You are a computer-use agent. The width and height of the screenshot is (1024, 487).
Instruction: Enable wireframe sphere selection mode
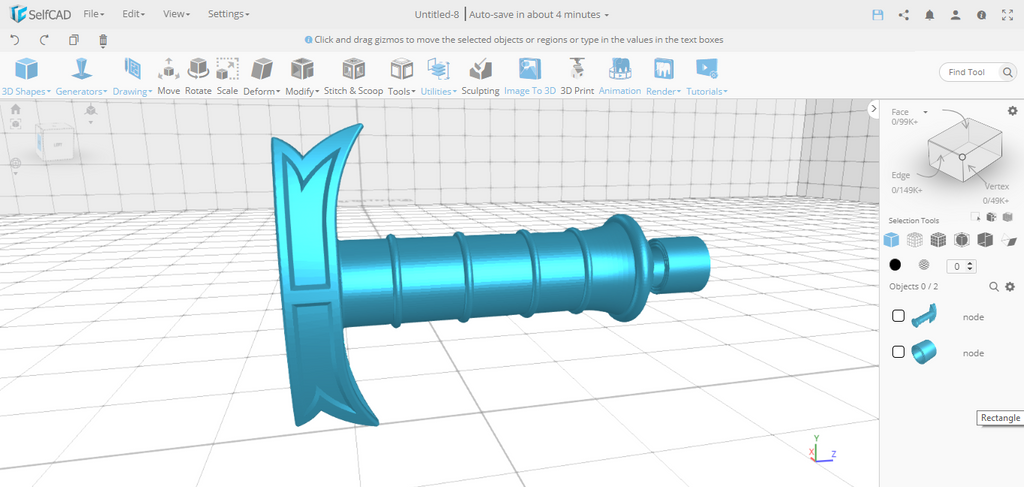914,240
